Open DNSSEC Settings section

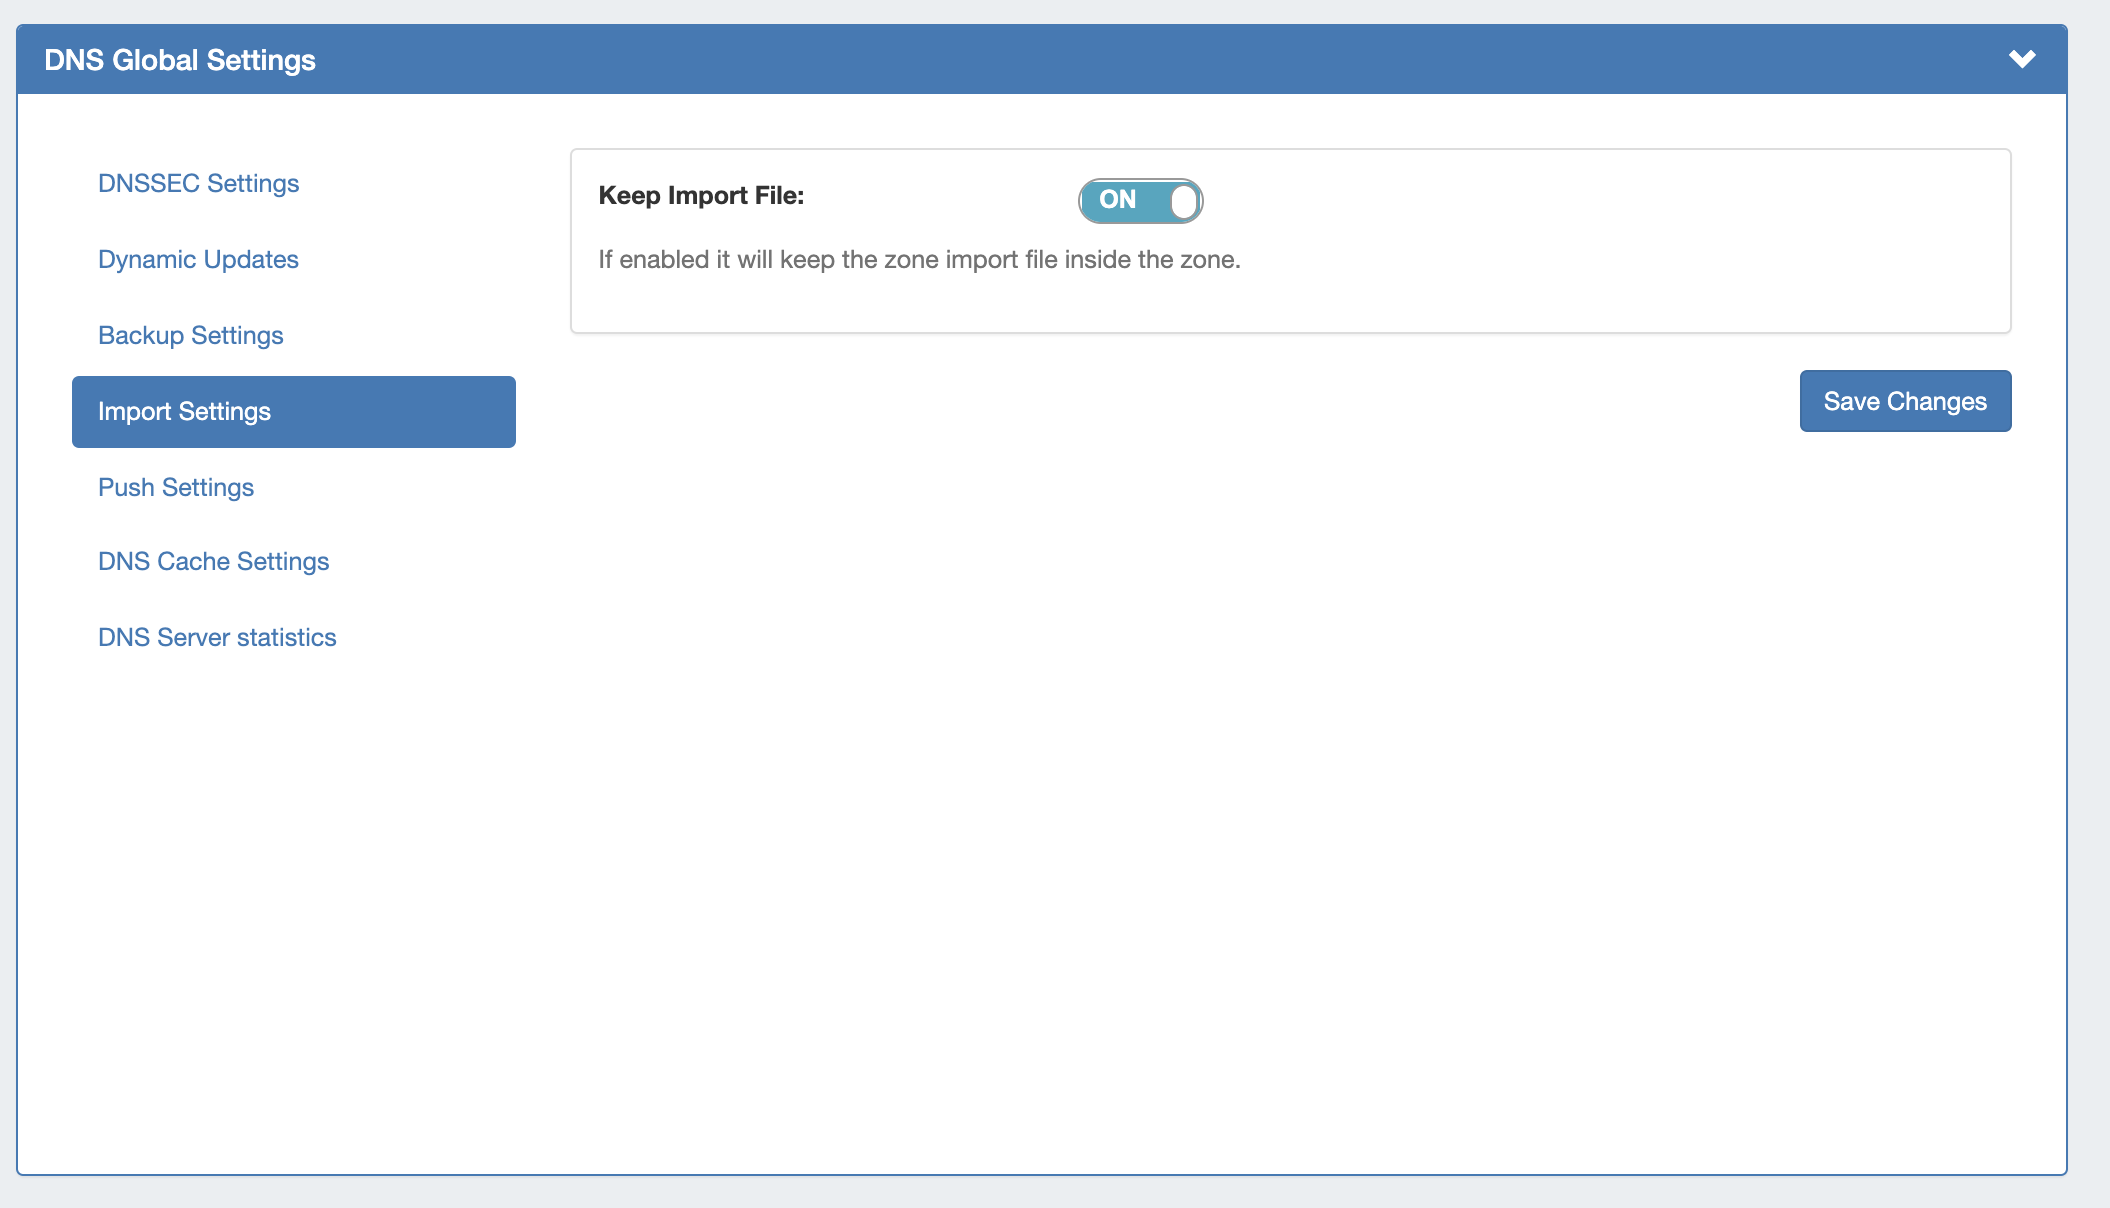tap(198, 183)
